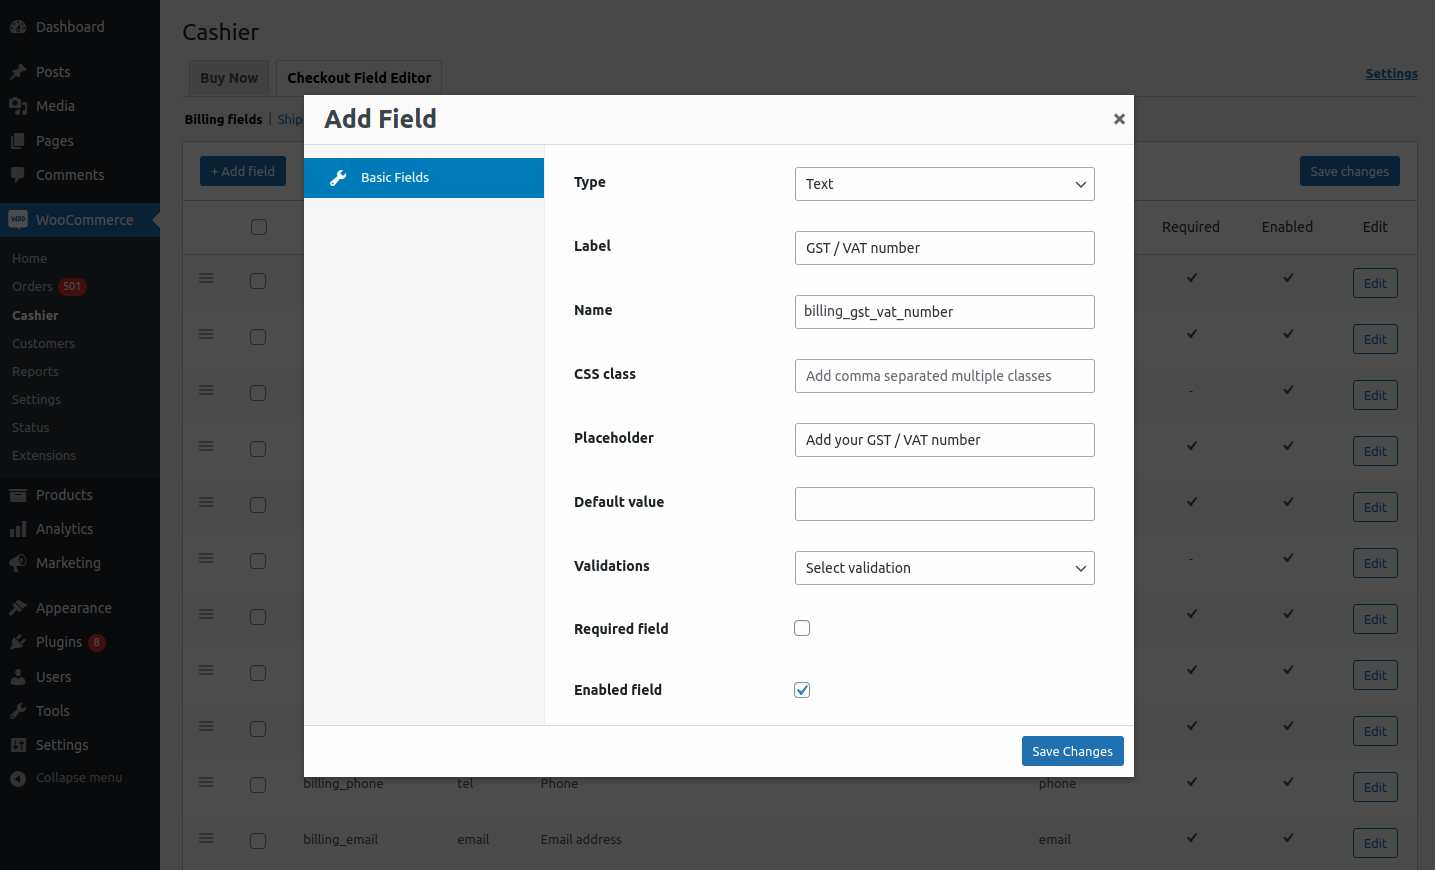Click the wrench icon on Basic Fields

pyautogui.click(x=337, y=177)
